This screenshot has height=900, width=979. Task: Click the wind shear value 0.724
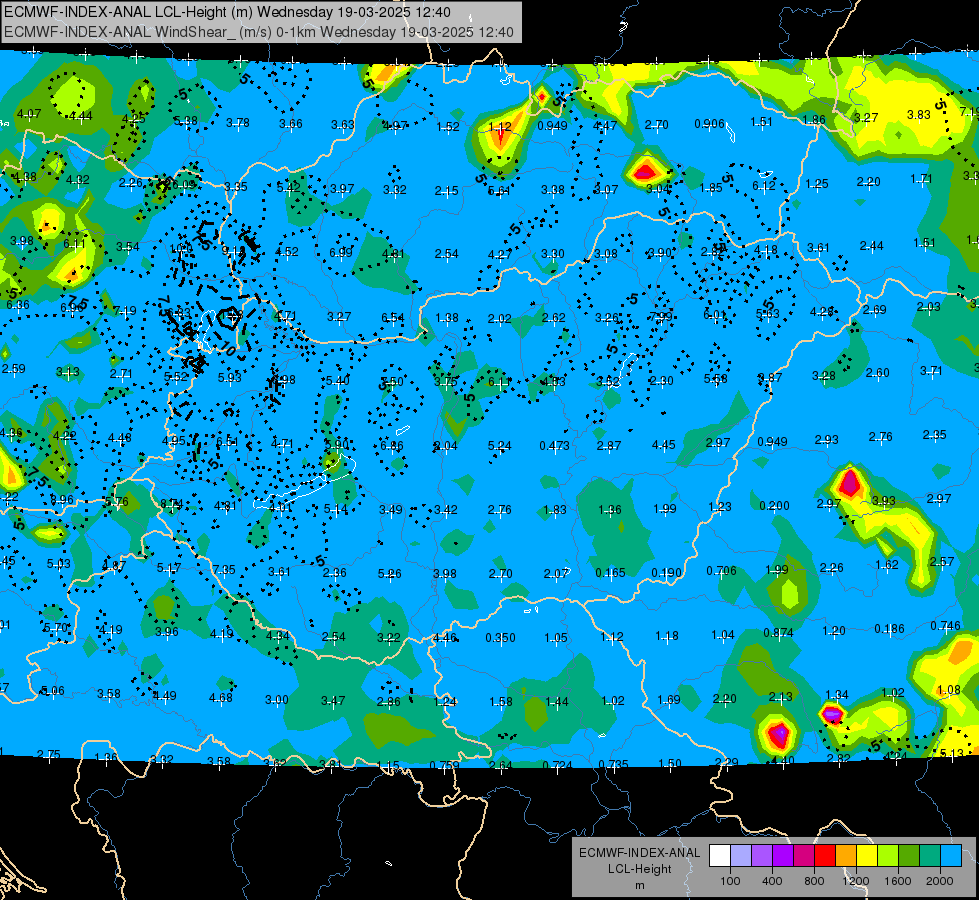tap(557, 765)
